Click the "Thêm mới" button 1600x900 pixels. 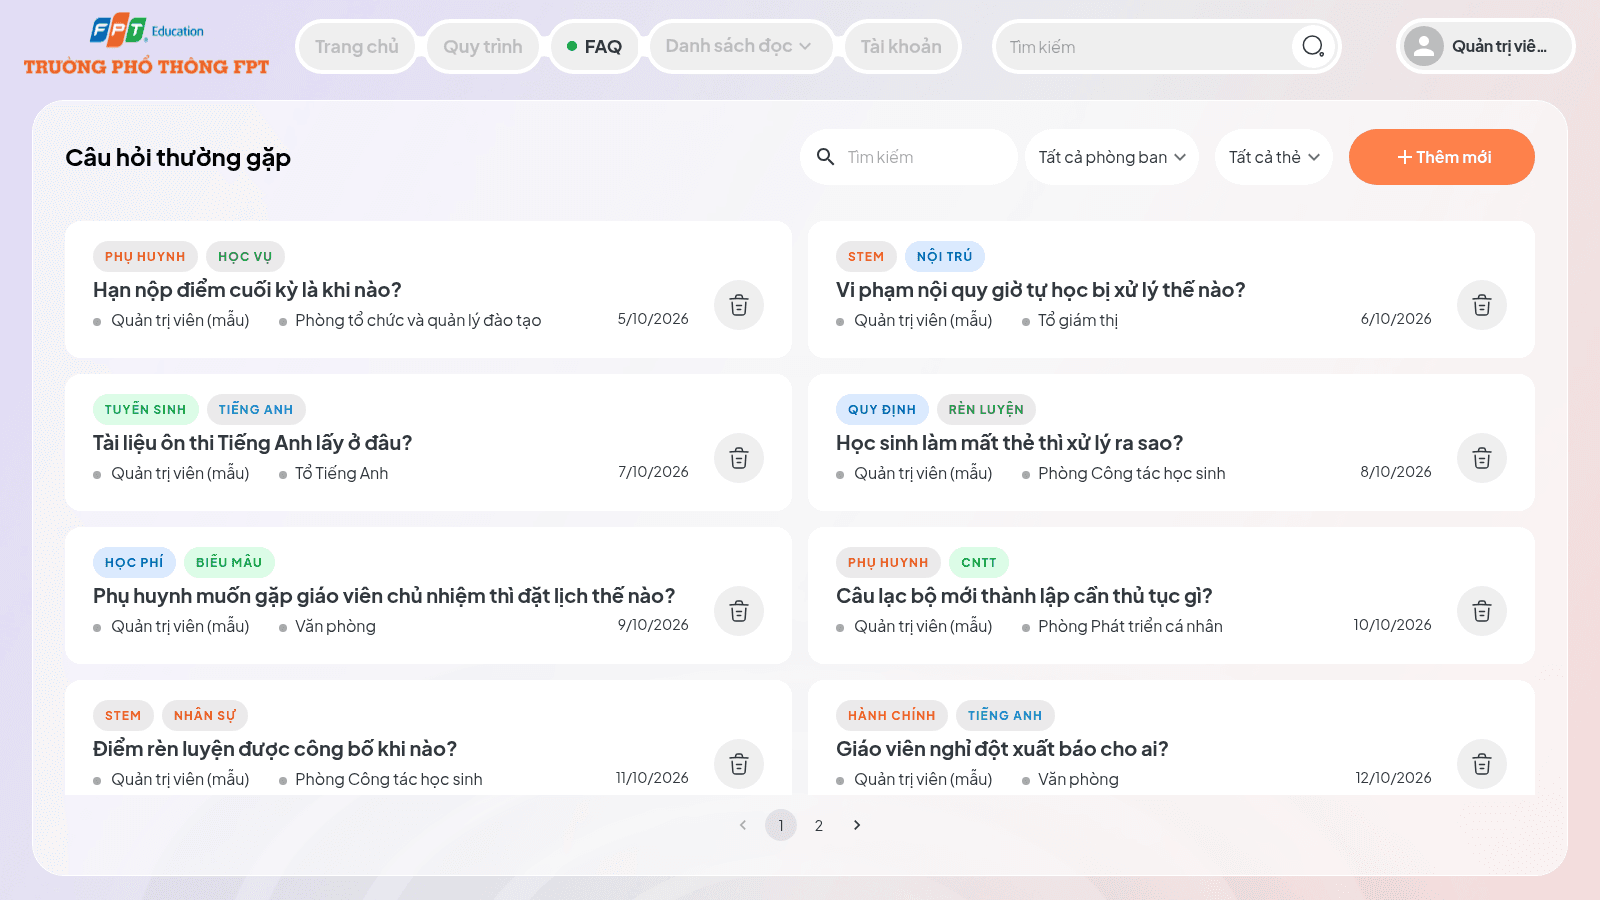(1442, 157)
